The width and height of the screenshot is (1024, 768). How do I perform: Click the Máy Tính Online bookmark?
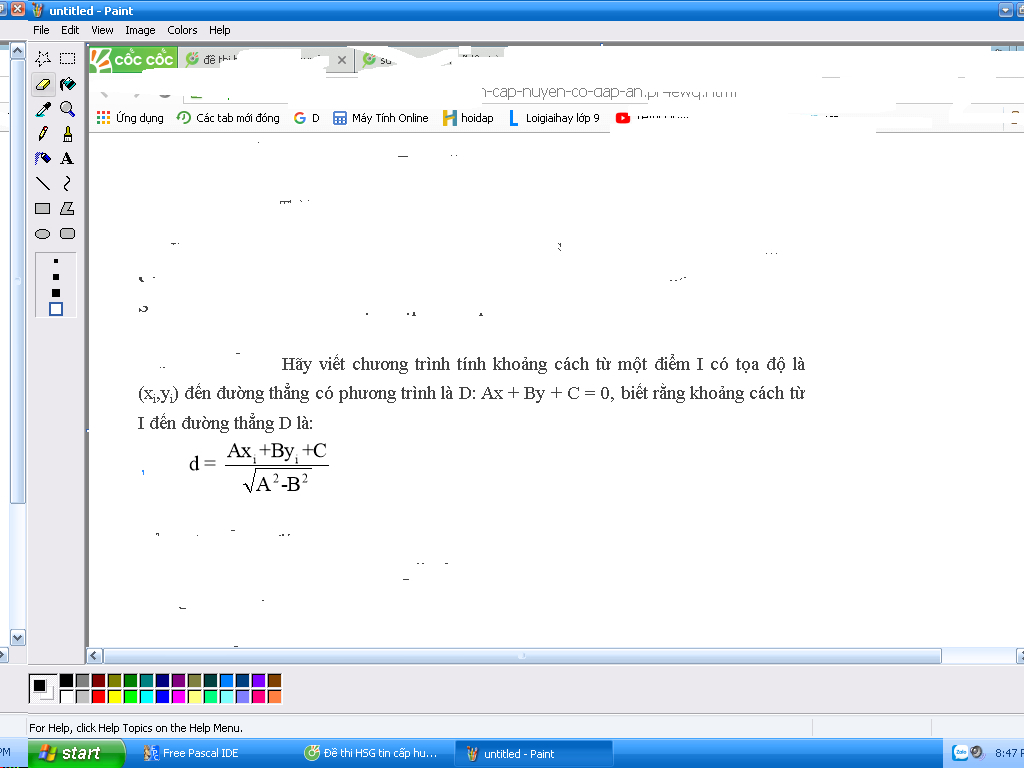click(381, 118)
